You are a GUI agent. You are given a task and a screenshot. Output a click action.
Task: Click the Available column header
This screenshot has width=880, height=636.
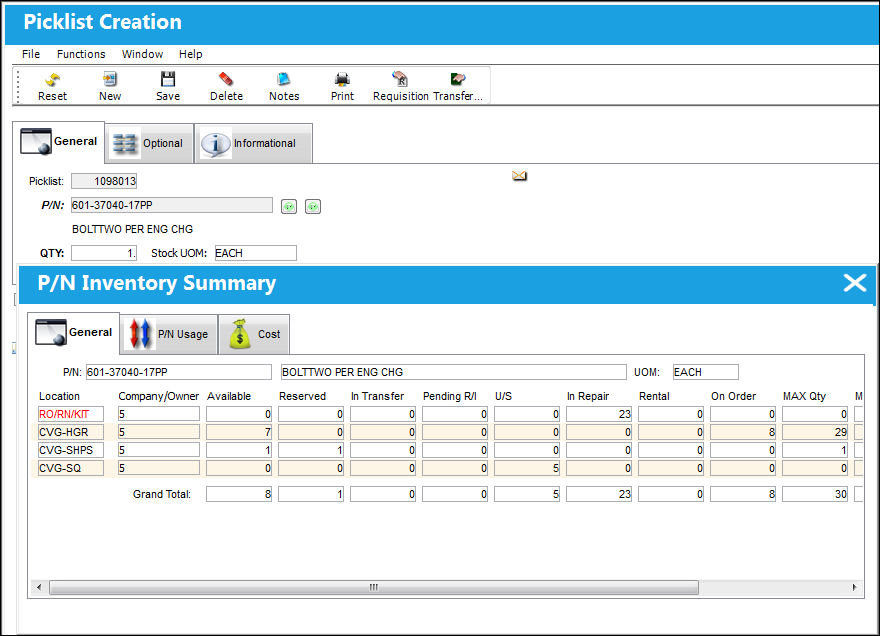(229, 396)
